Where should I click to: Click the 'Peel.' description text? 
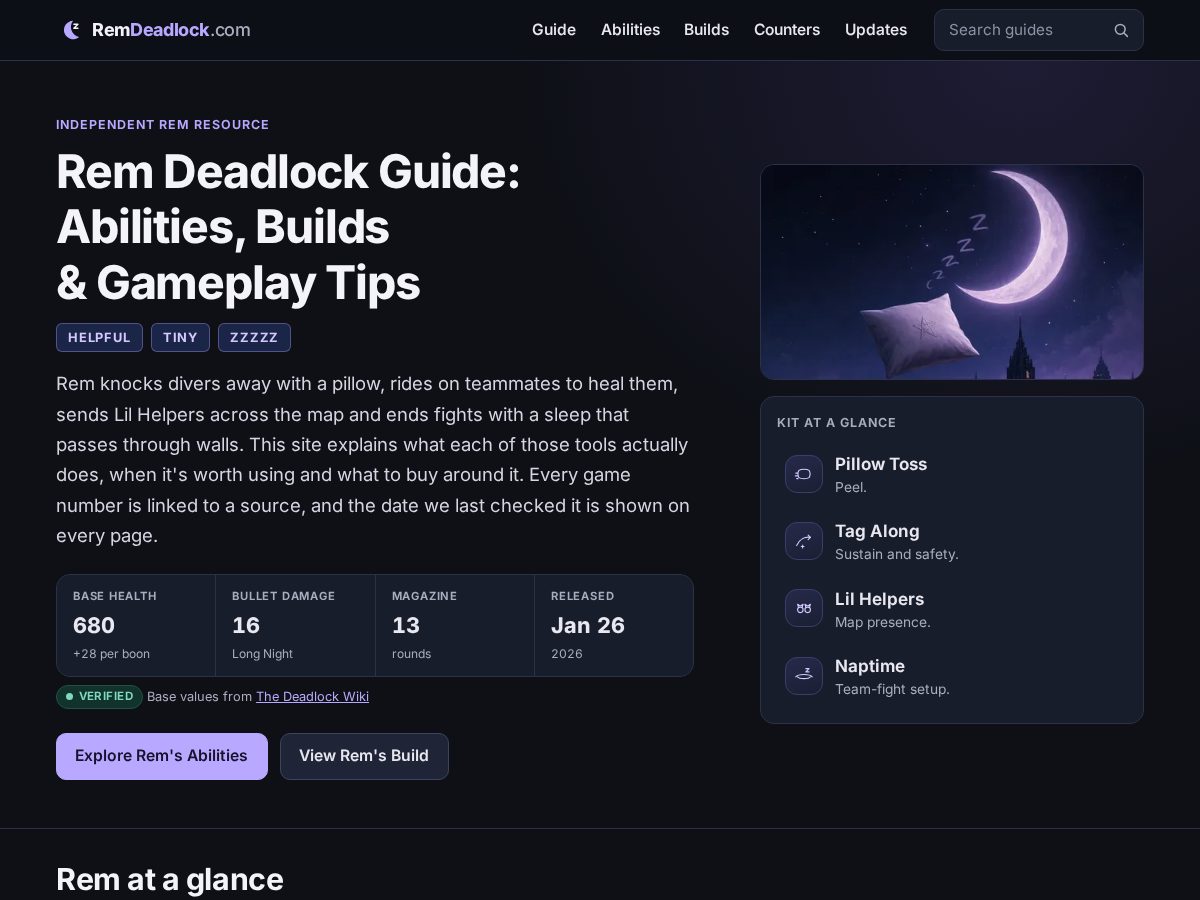tap(851, 488)
